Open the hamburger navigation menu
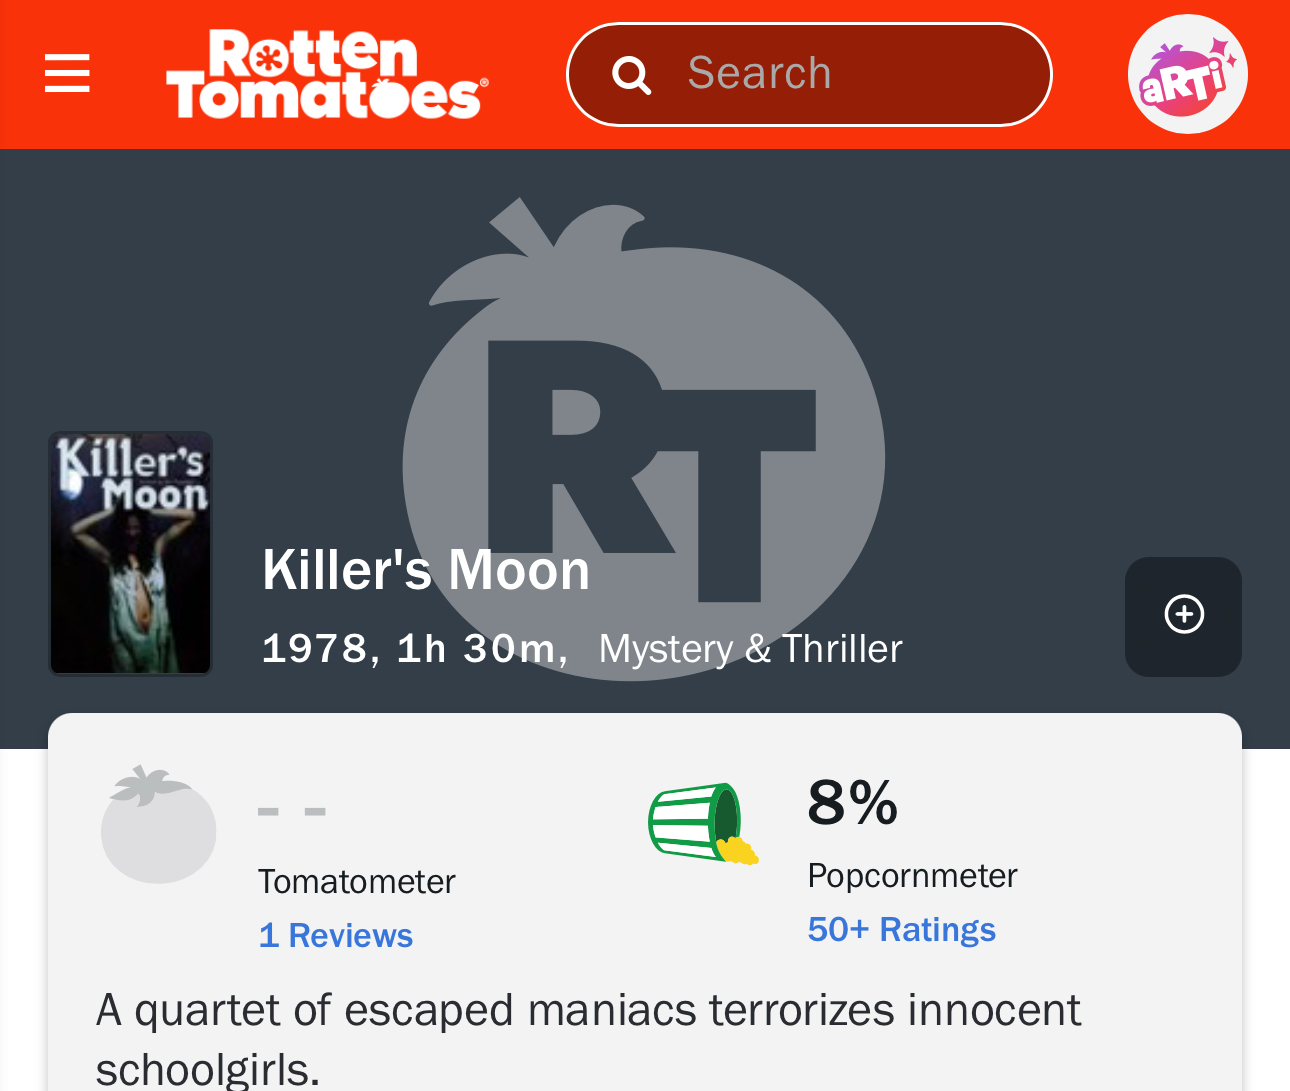 click(x=67, y=74)
